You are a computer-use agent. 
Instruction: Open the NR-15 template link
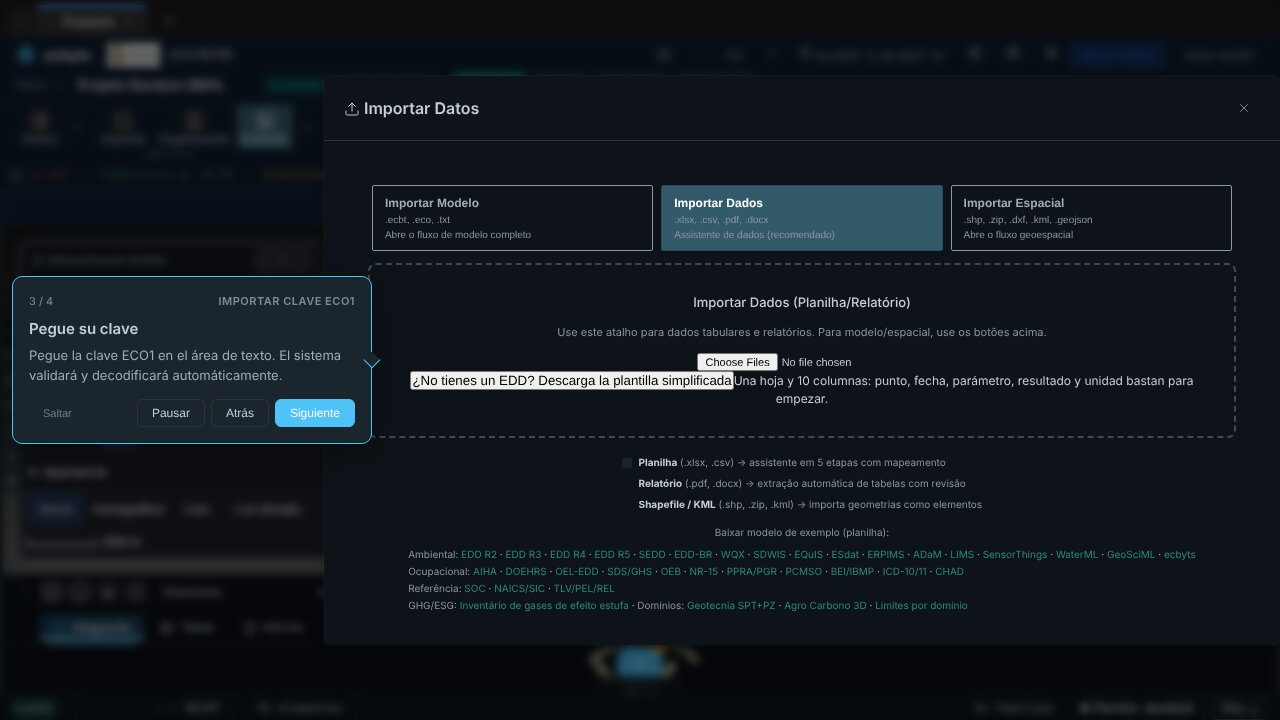coord(704,571)
